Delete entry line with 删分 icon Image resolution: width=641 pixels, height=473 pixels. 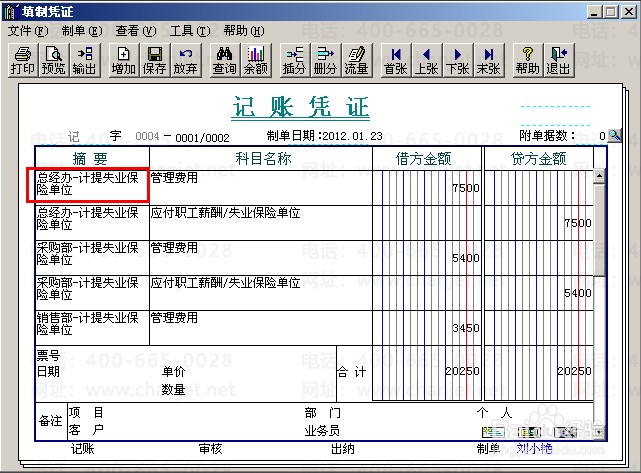[x=325, y=61]
